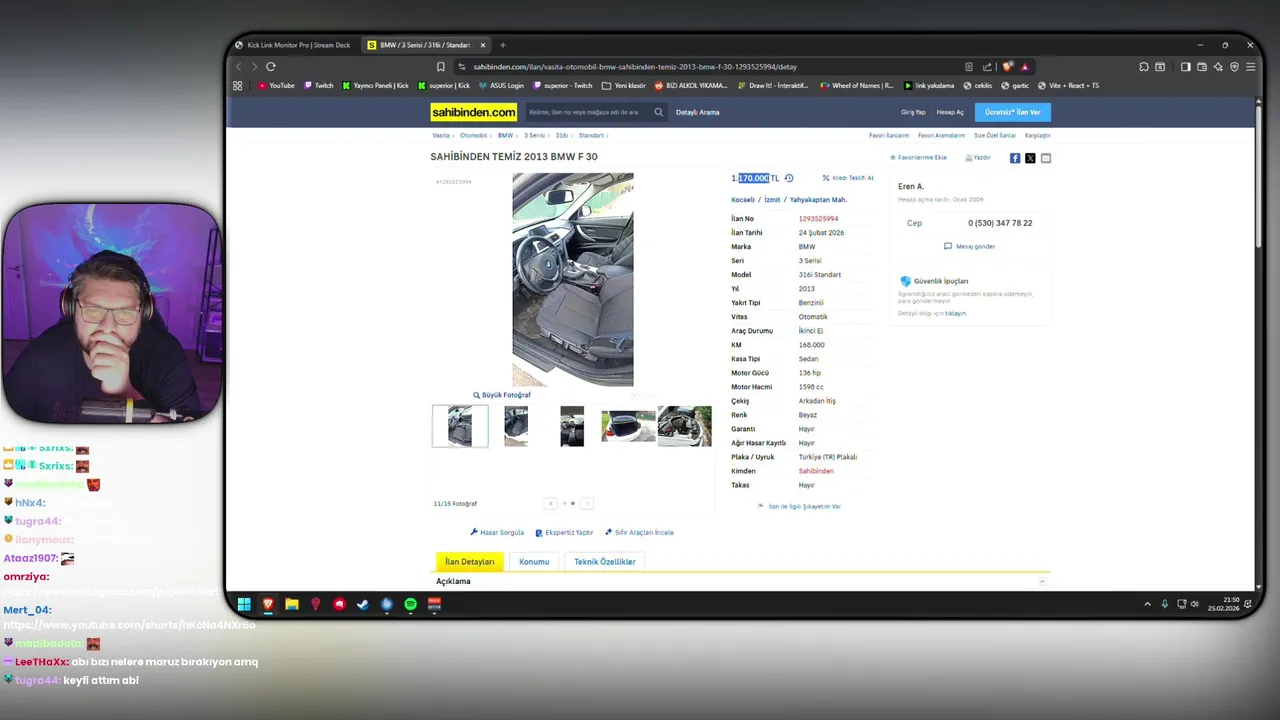
Task: Open Karşılaştır link
Action: [x=1037, y=135]
